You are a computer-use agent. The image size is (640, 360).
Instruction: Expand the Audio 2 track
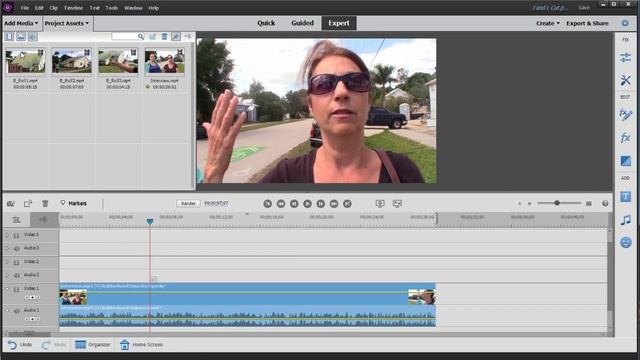(x=7, y=275)
